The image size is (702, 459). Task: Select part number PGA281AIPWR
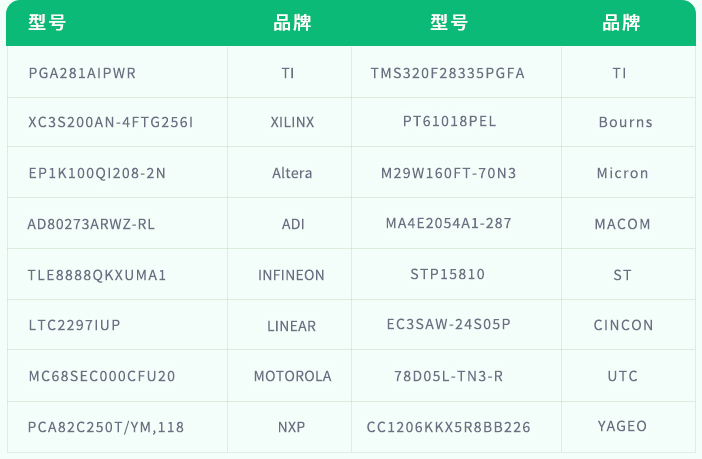pyautogui.click(x=82, y=73)
